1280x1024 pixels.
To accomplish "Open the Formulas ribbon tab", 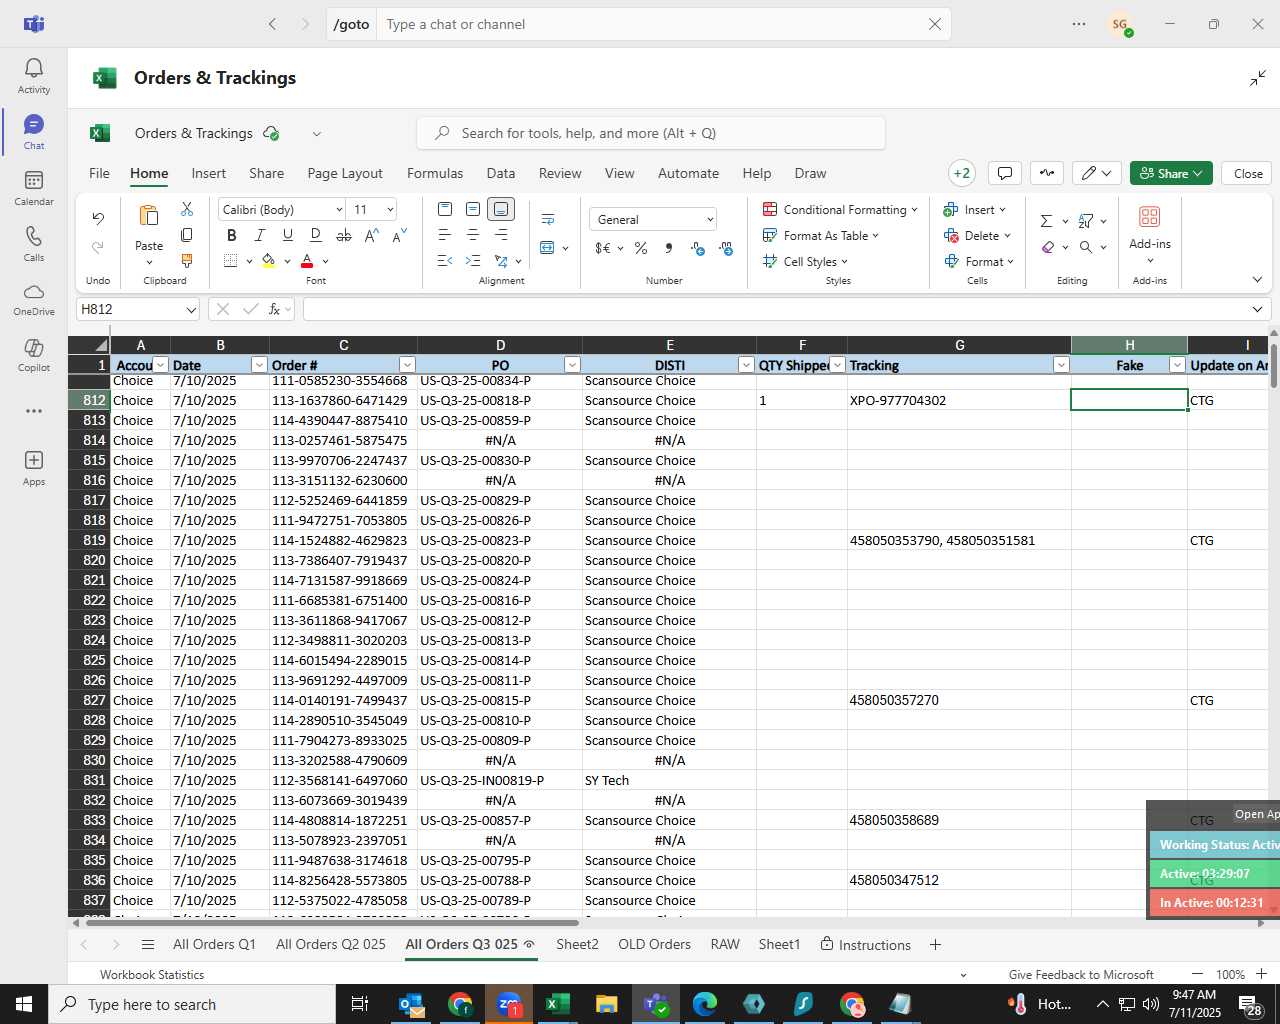I will 435,173.
